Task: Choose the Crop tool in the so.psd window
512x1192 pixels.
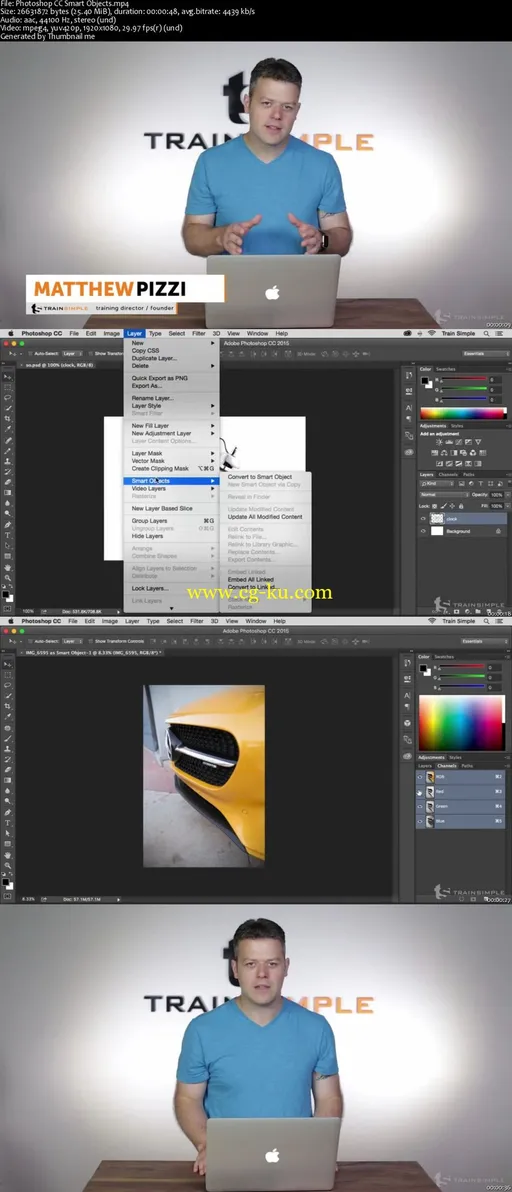Action: point(8,419)
